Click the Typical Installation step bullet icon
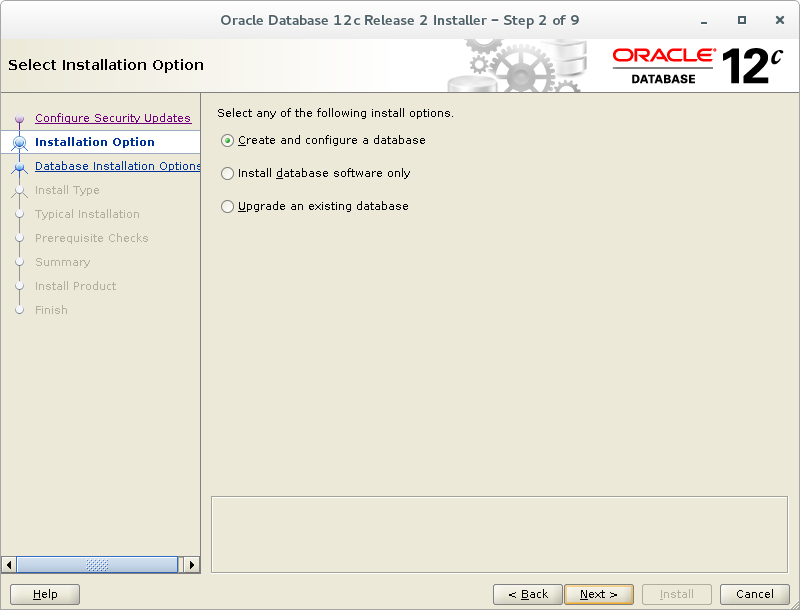The height and width of the screenshot is (610, 800). [19, 214]
